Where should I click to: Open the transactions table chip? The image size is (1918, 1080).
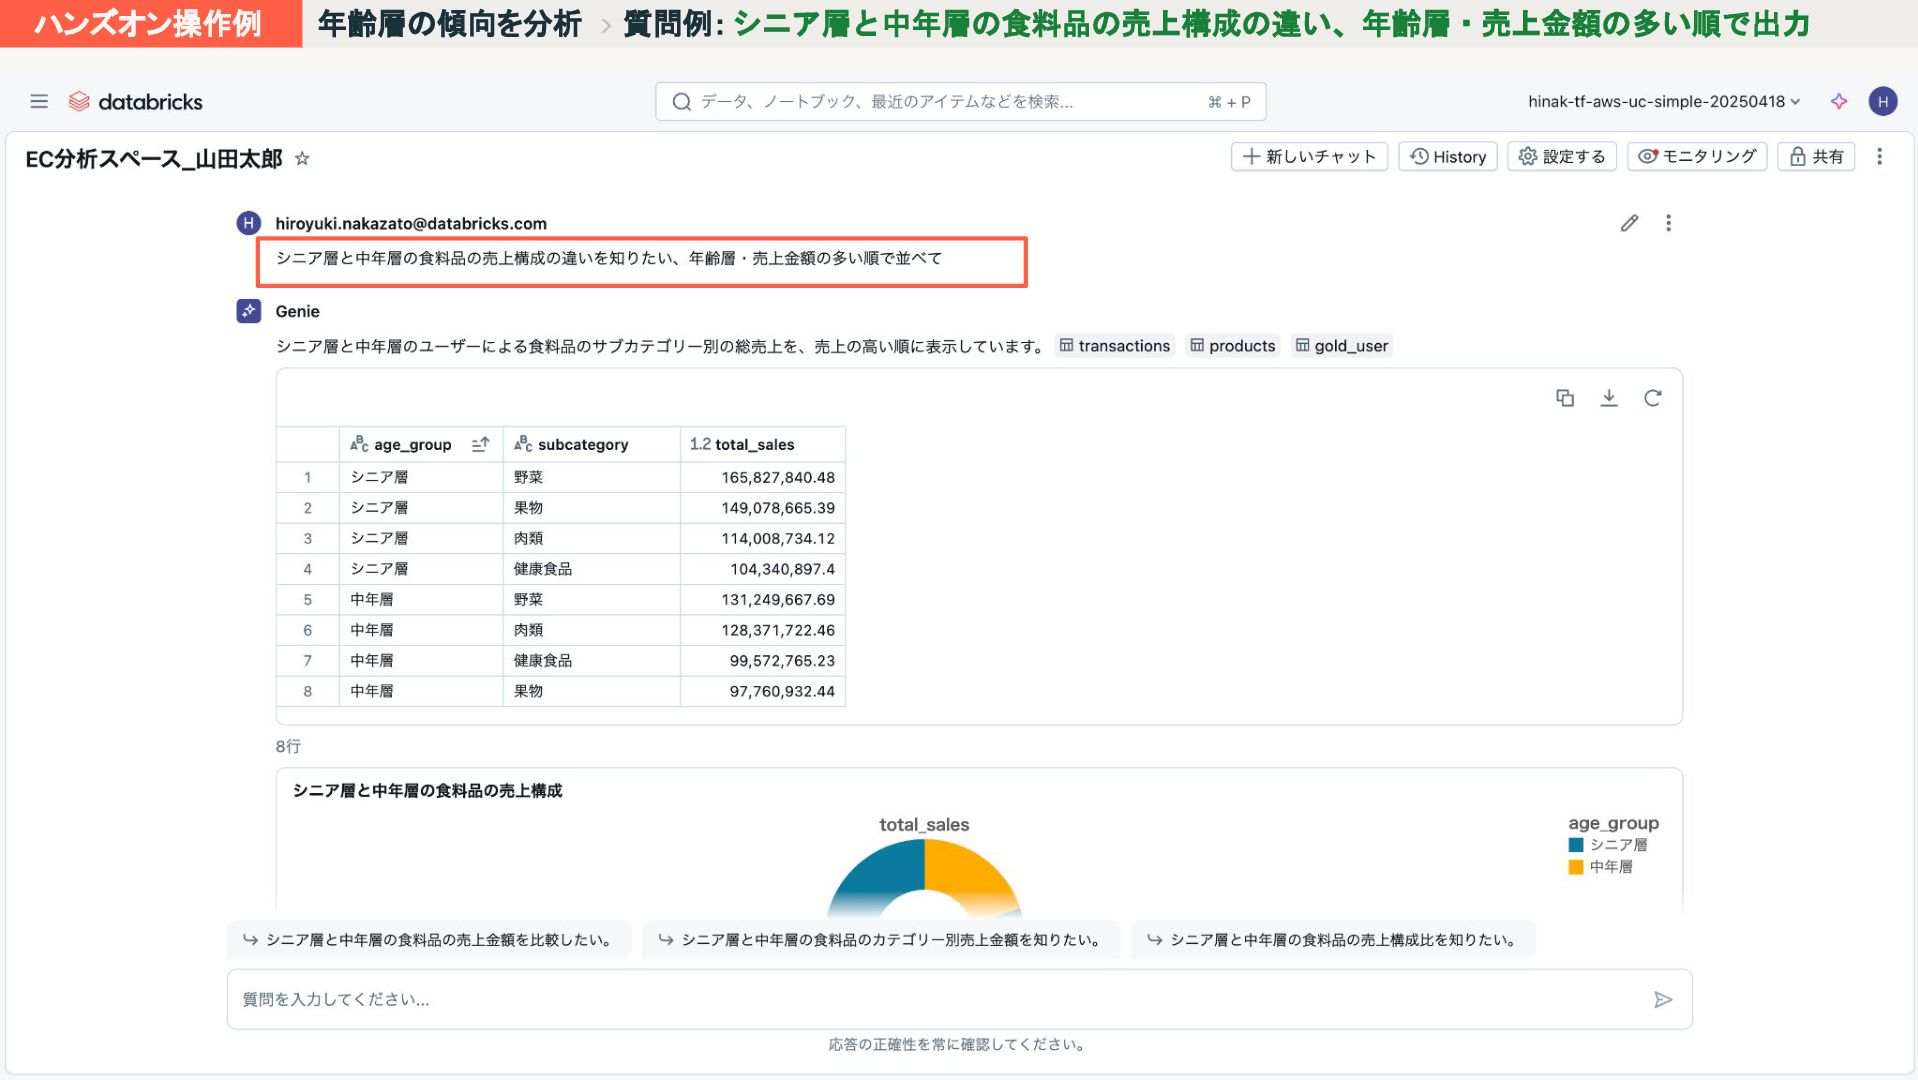pyautogui.click(x=1114, y=346)
